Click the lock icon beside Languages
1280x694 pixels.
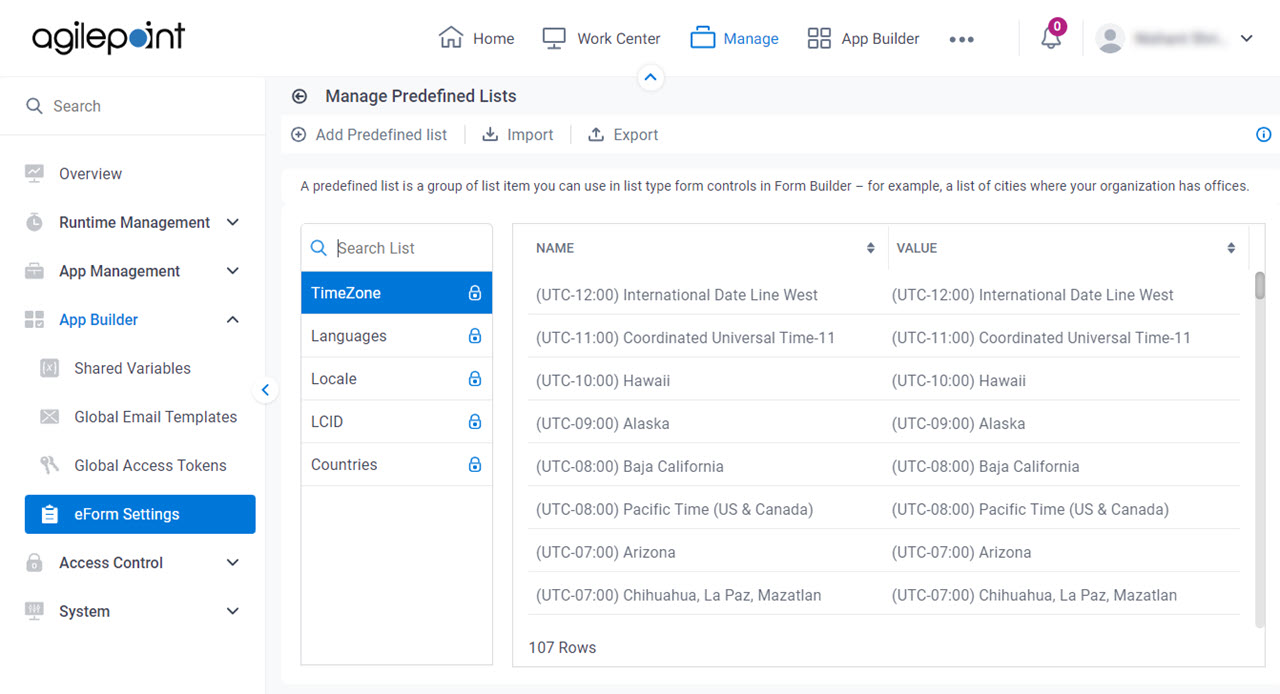[475, 336]
